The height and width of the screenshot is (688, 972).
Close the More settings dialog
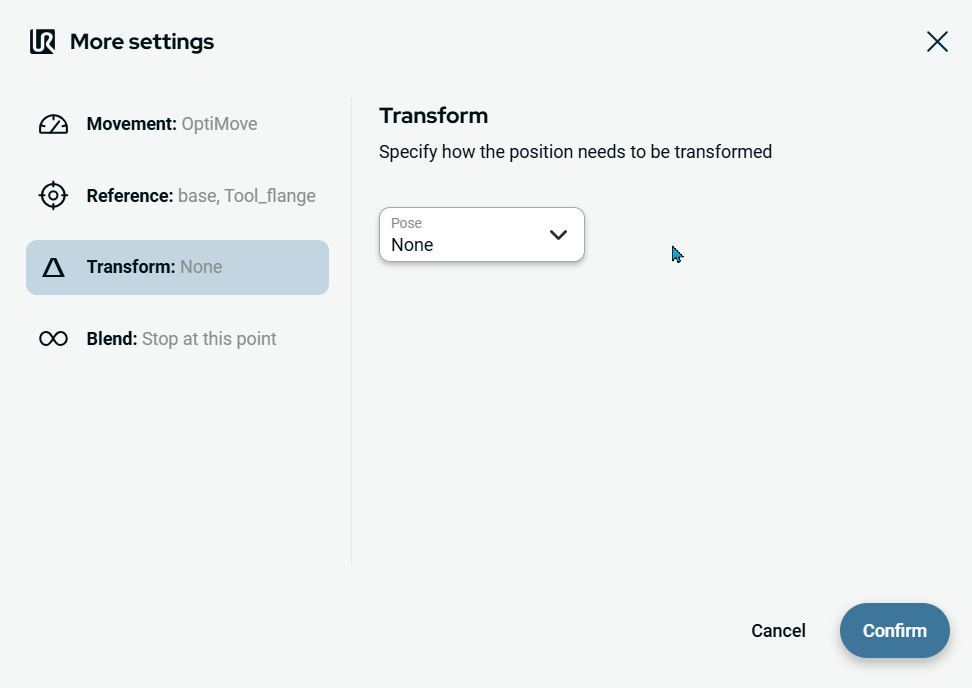pos(937,41)
